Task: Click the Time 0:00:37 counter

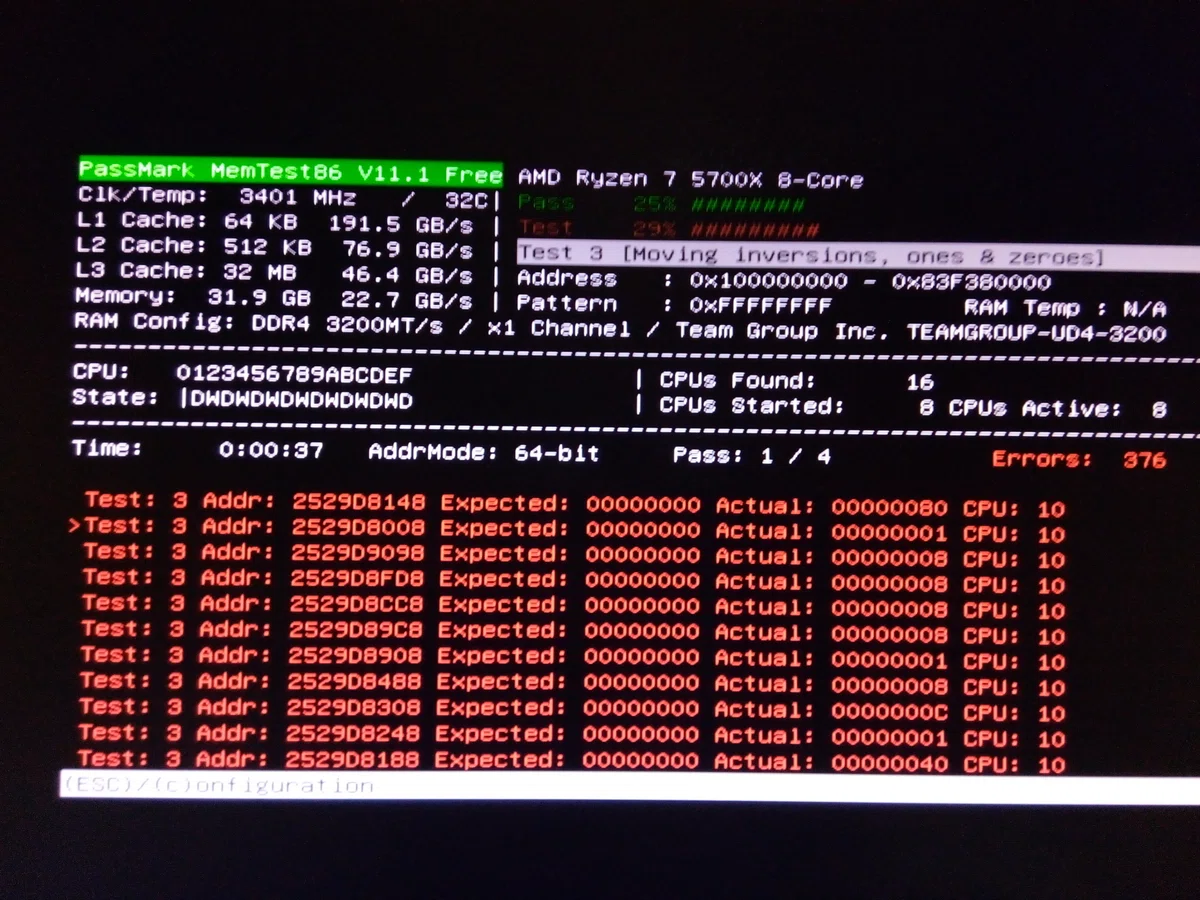Action: pos(198,450)
